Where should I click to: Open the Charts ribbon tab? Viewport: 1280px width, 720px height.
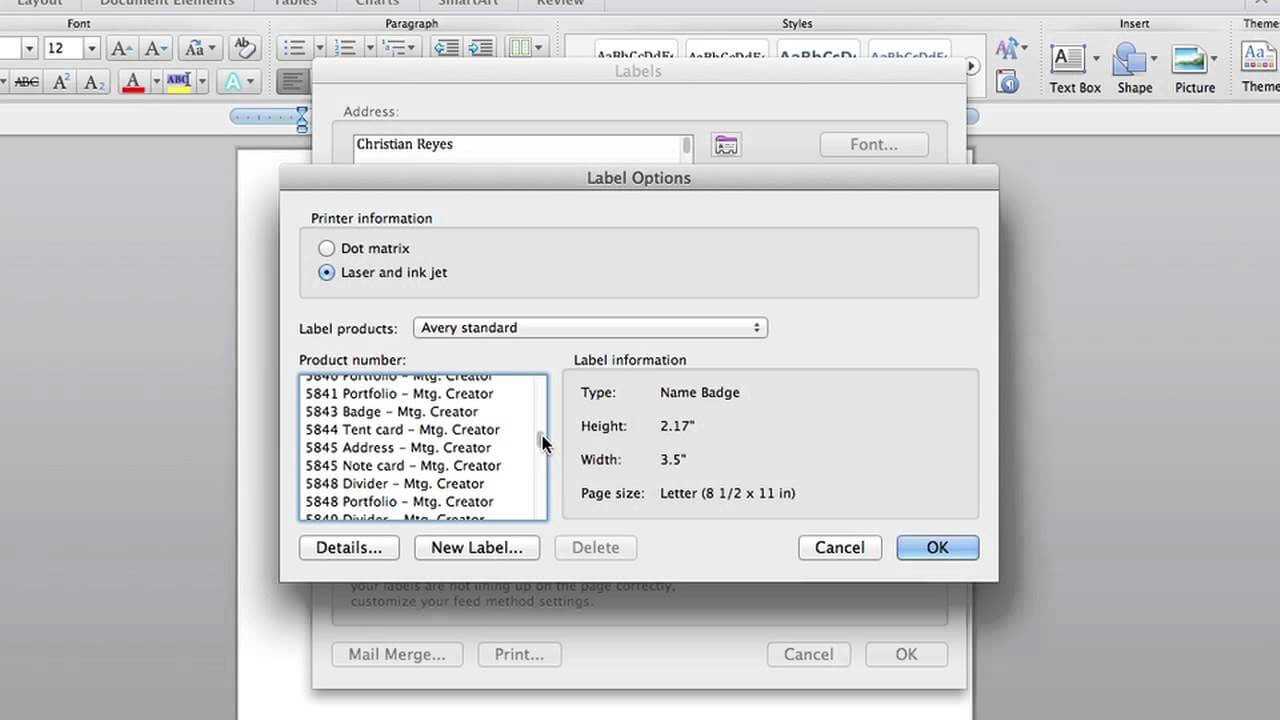pos(377,3)
